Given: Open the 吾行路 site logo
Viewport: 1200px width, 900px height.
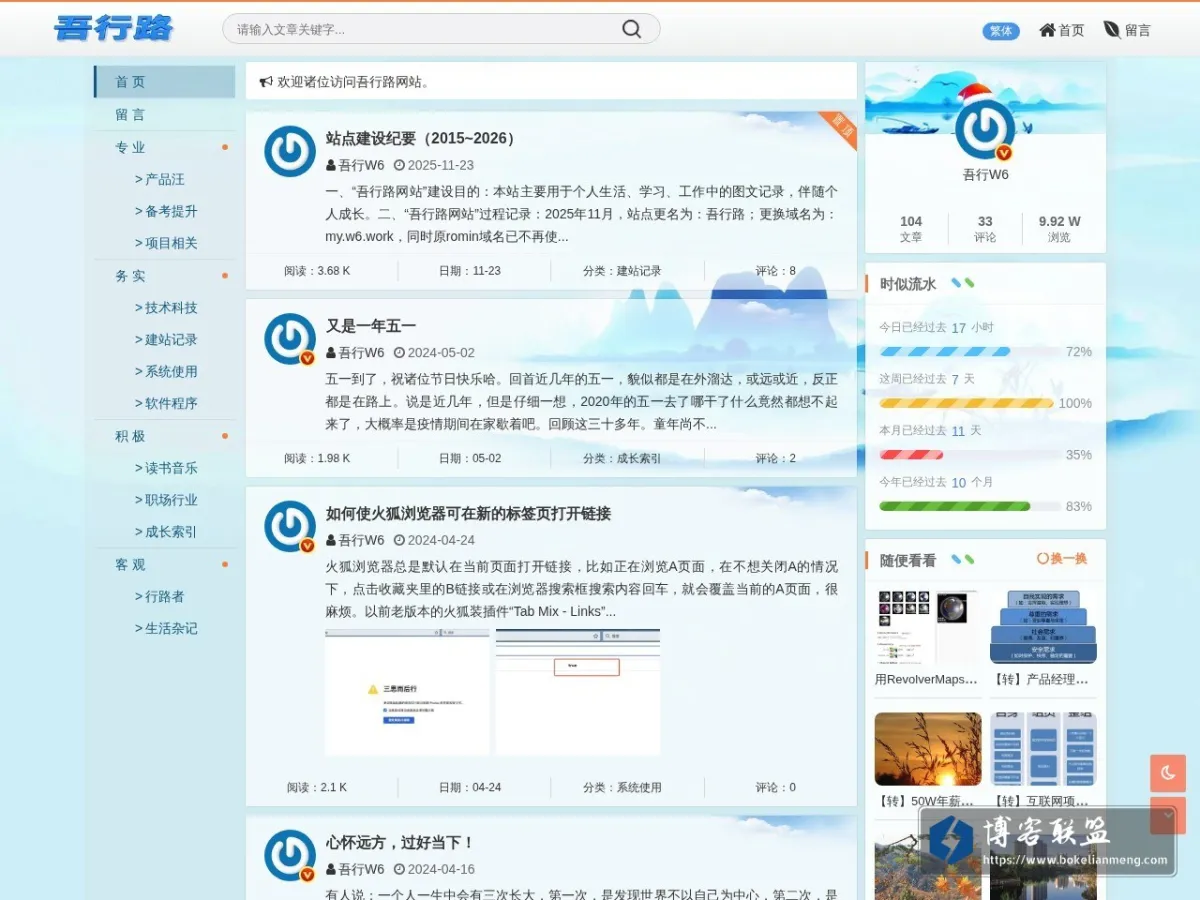Looking at the screenshot, I should [x=114, y=28].
